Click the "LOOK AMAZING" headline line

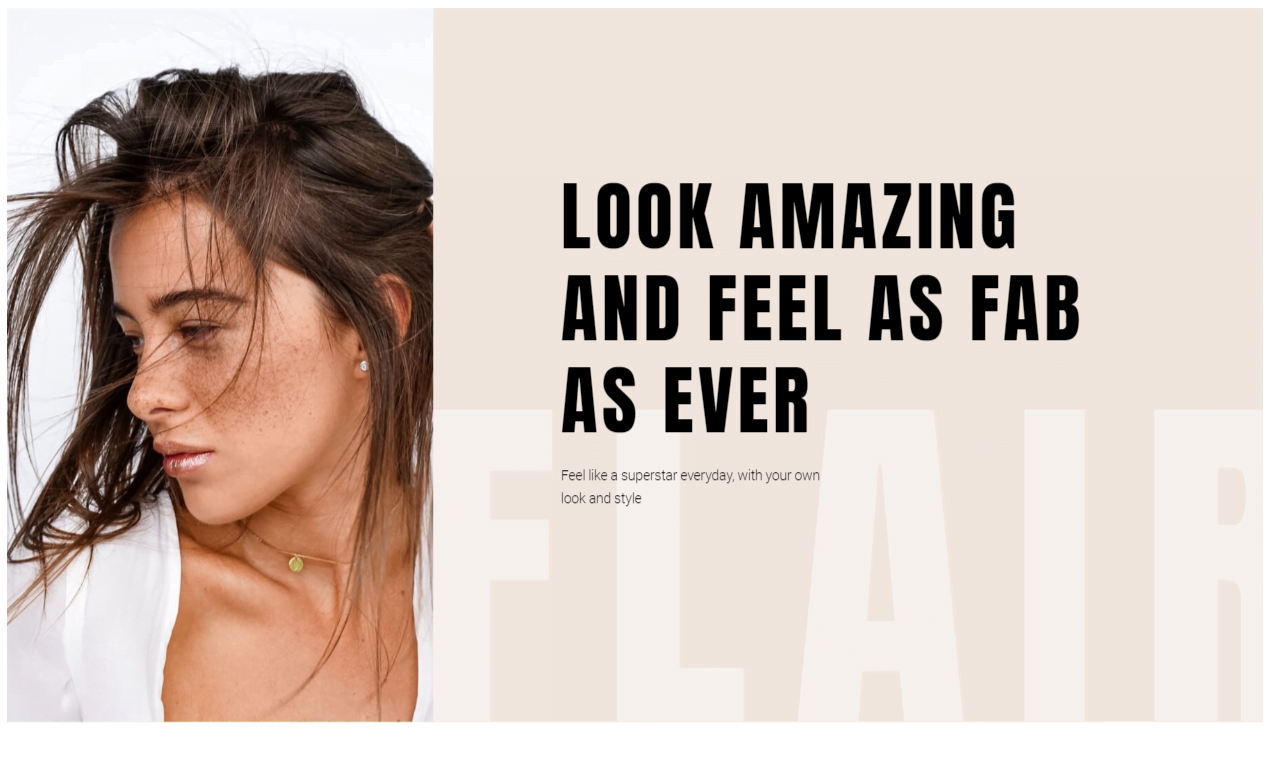789,216
